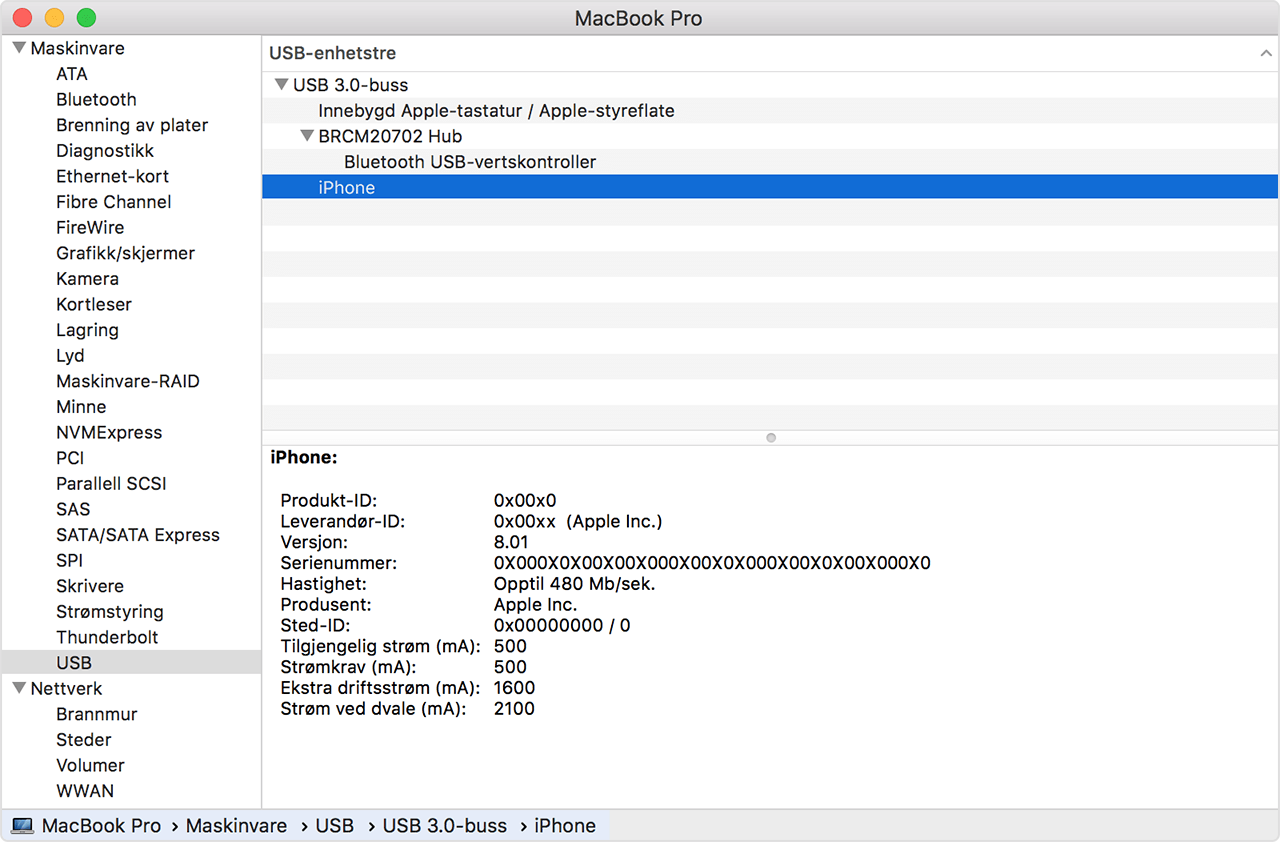Select the iPhone row in device tree
The height and width of the screenshot is (842, 1280).
coord(770,187)
